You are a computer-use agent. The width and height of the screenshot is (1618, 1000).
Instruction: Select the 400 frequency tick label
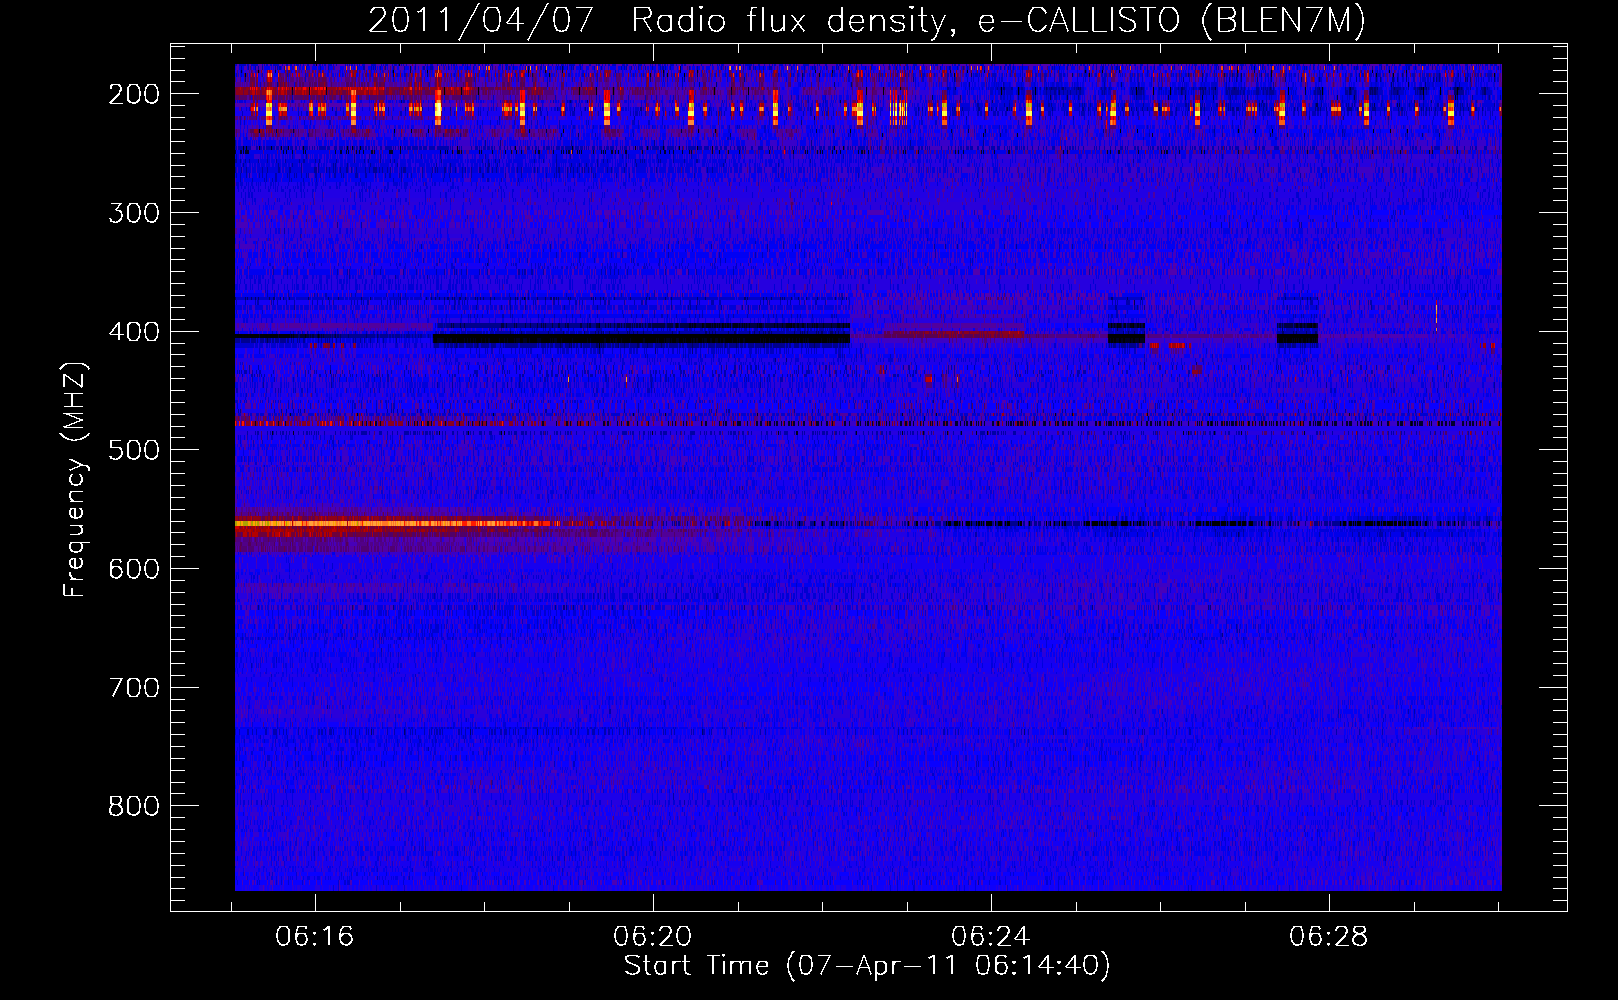(x=134, y=332)
